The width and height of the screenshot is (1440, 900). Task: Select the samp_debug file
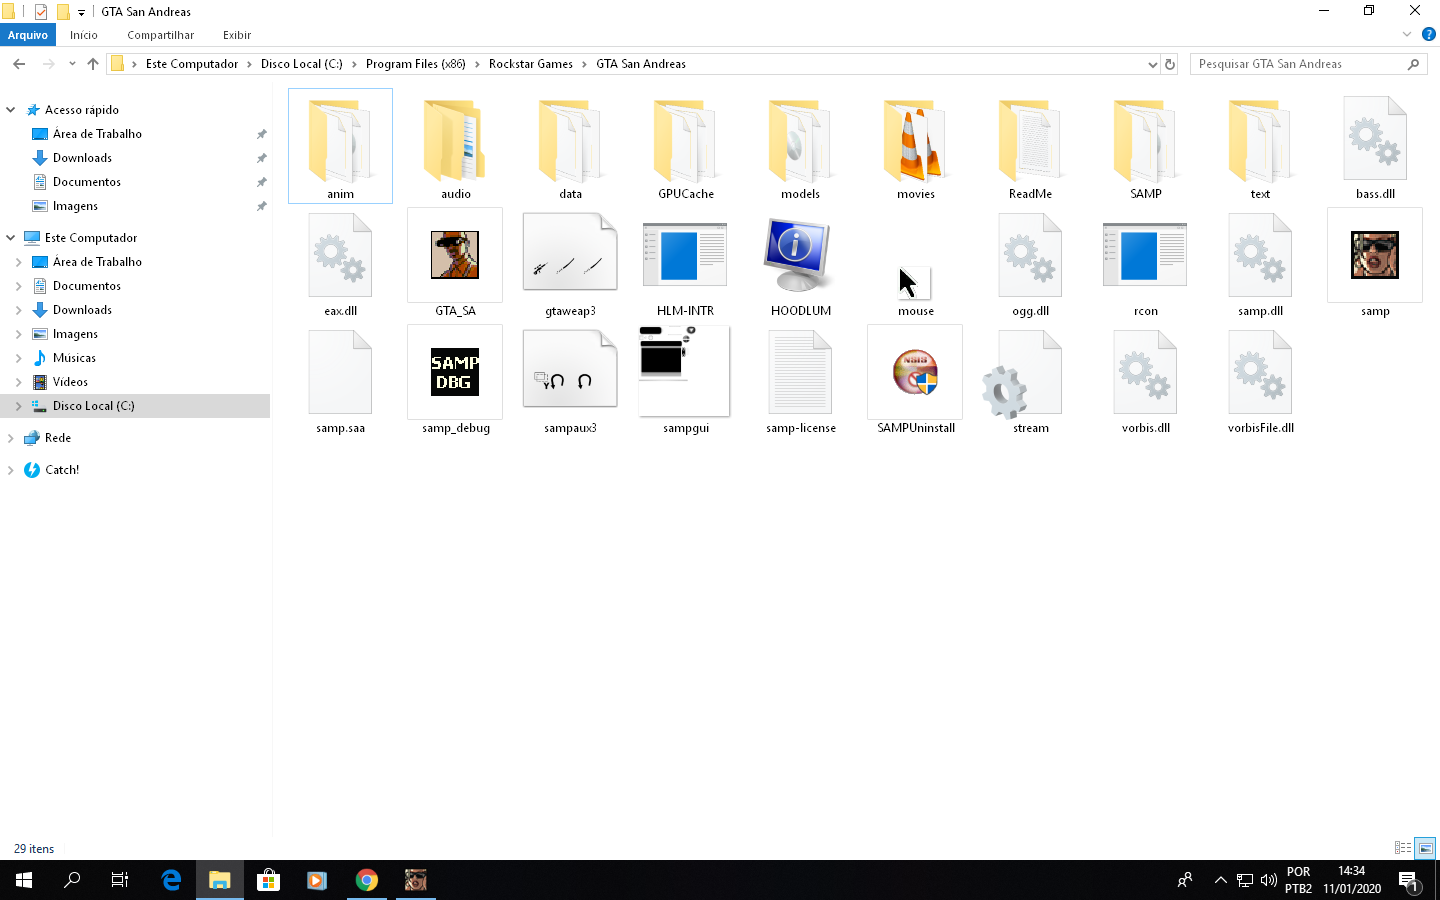(x=455, y=380)
